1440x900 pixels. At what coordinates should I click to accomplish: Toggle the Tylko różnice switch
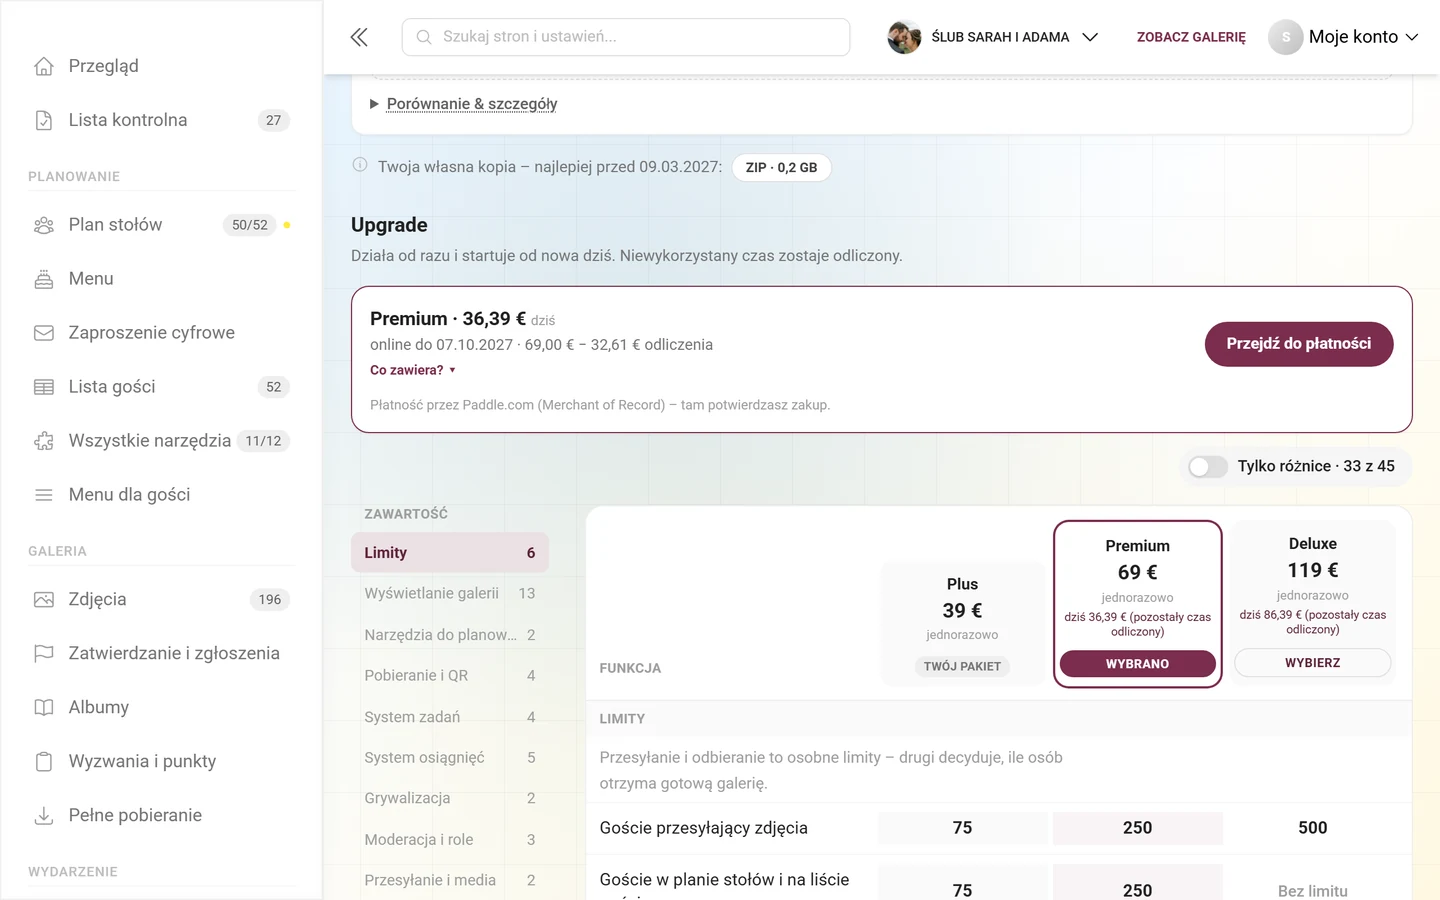(1208, 467)
